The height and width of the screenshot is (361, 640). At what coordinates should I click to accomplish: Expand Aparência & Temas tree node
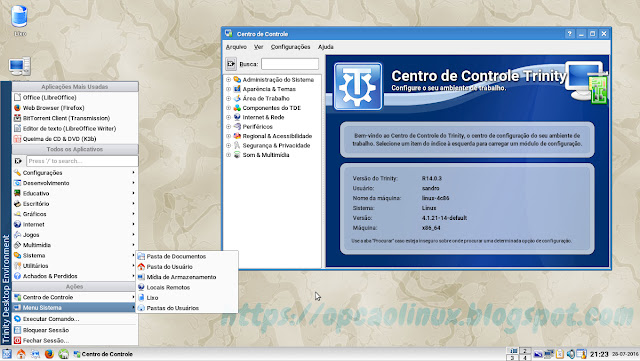pos(229,89)
